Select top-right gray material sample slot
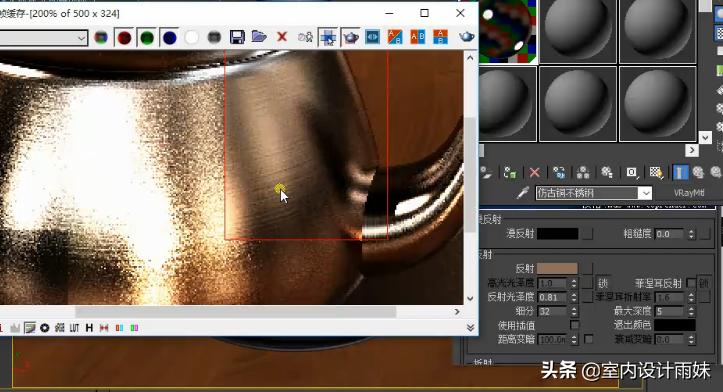The height and width of the screenshot is (392, 723). pyautogui.click(x=658, y=31)
